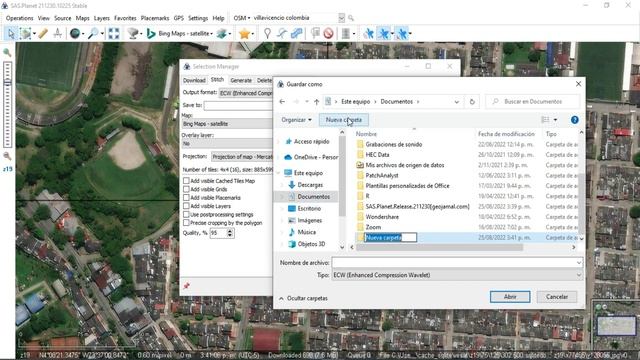Image resolution: width=640 pixels, height=360 pixels.
Task: Click the Nueva carpeta button
Action: tap(344, 120)
